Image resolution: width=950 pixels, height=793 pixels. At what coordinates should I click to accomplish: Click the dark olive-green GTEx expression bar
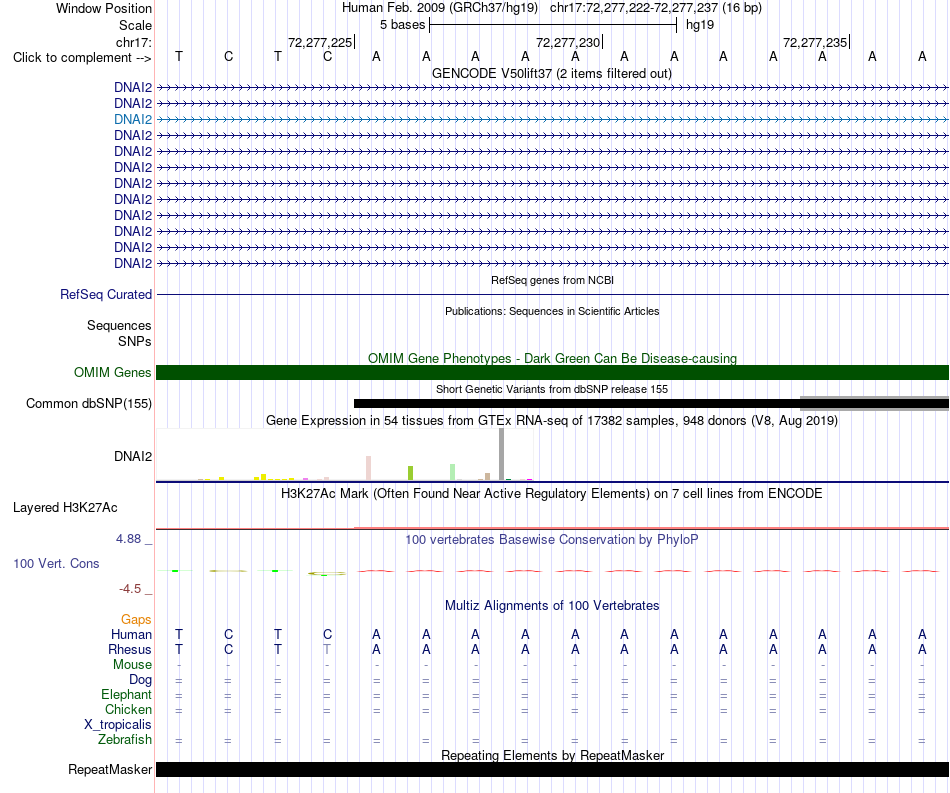tap(411, 473)
